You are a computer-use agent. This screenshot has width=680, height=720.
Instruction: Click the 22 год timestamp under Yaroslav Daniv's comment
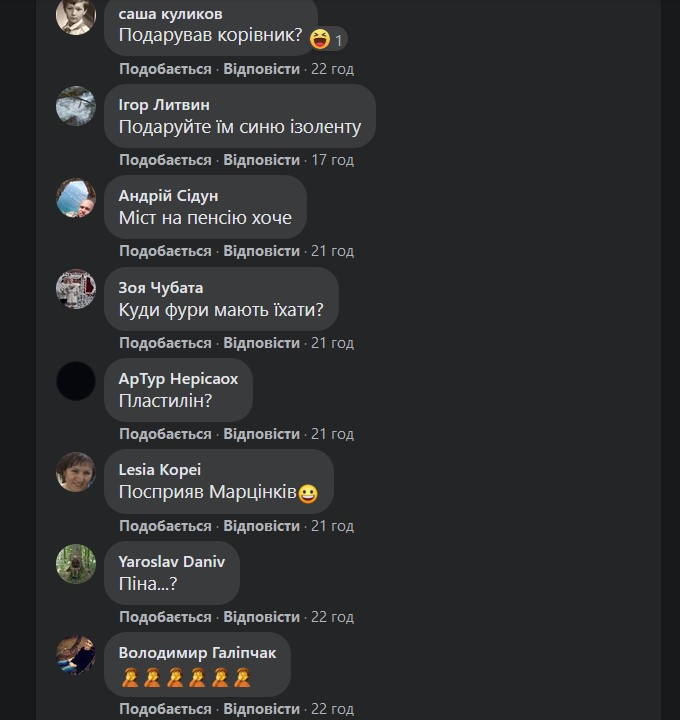pos(332,617)
